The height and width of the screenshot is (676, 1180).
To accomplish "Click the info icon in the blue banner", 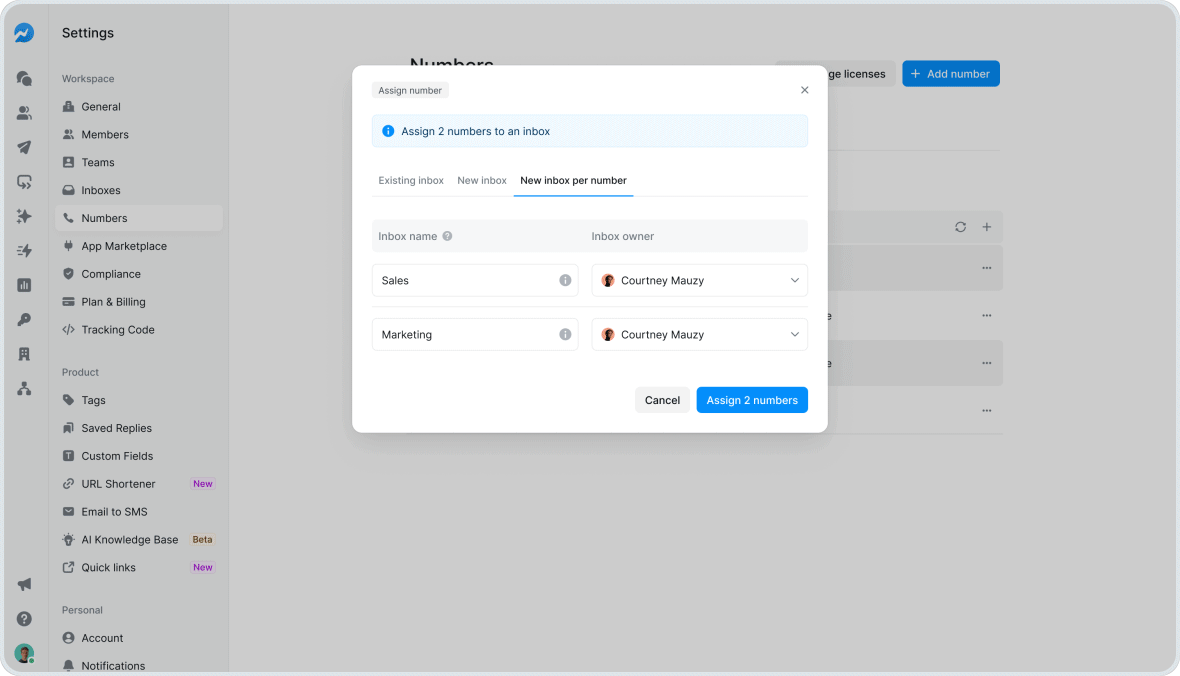I will 387,131.
